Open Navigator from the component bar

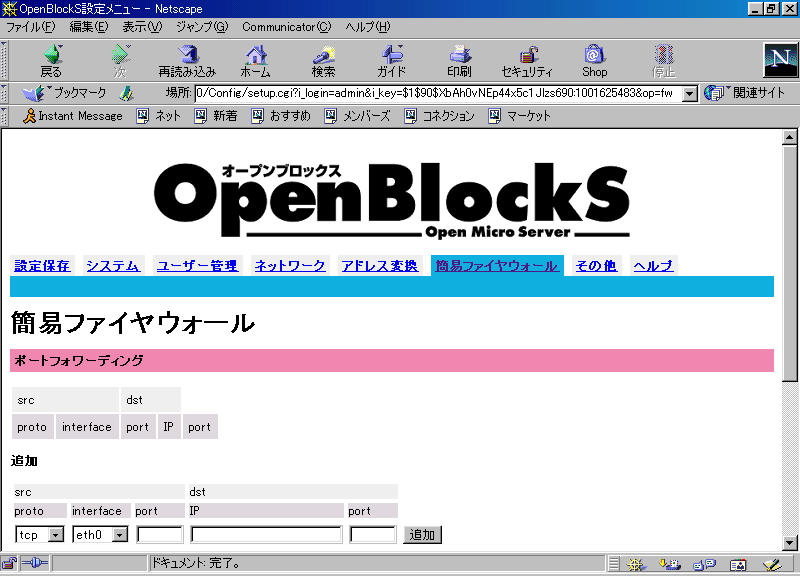(636, 564)
